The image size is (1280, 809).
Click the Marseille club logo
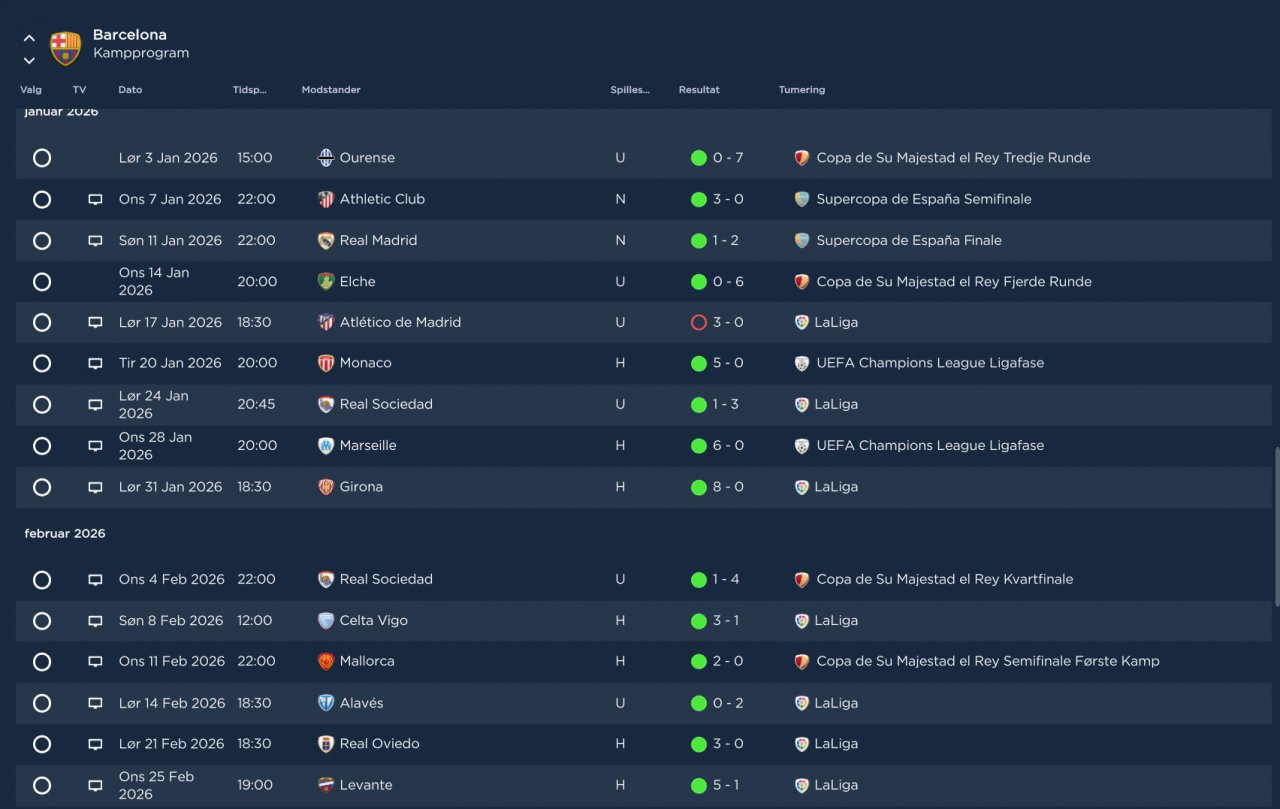(326, 446)
